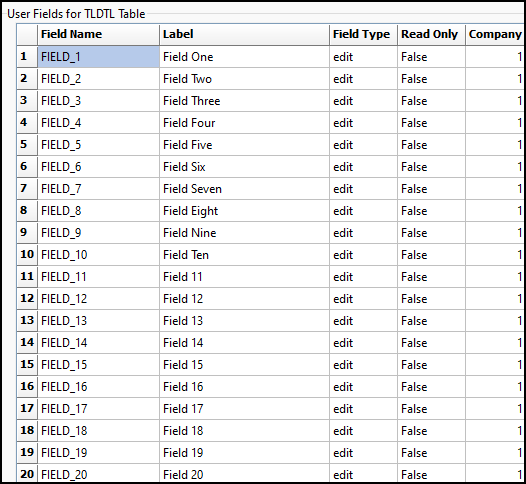Click the FIELD_16 name cell
This screenshot has width=526, height=484.
click(x=98, y=386)
